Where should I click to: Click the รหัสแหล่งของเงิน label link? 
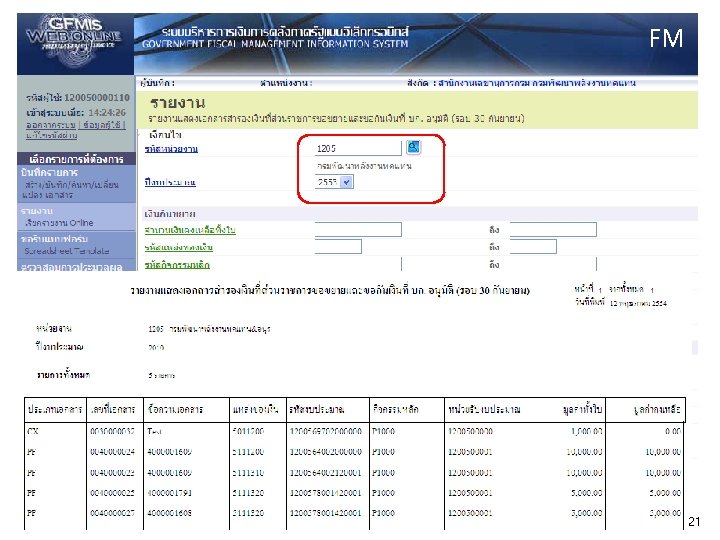(x=179, y=247)
